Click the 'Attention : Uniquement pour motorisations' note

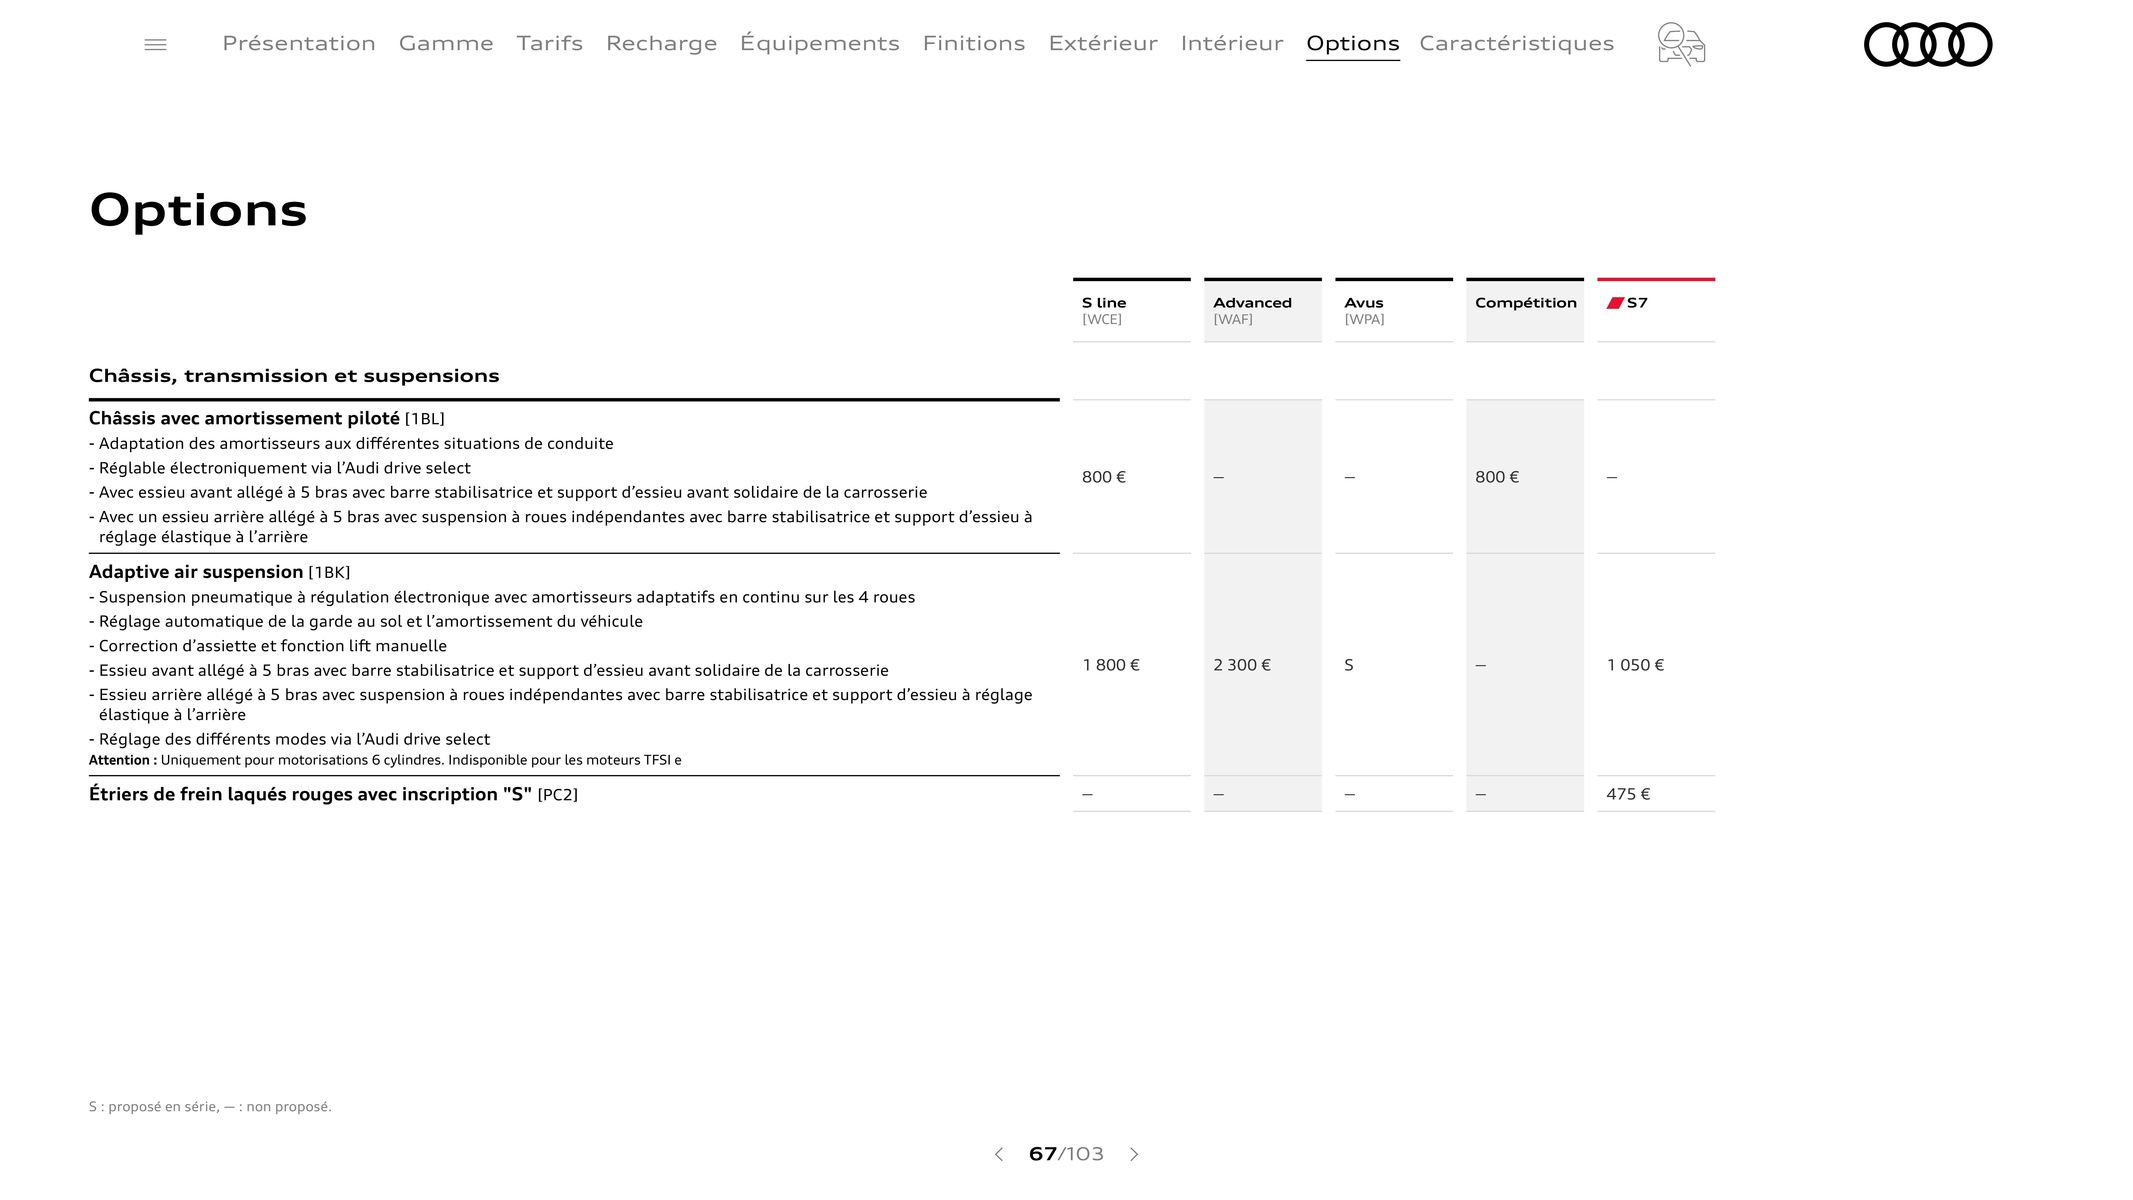[x=385, y=760]
